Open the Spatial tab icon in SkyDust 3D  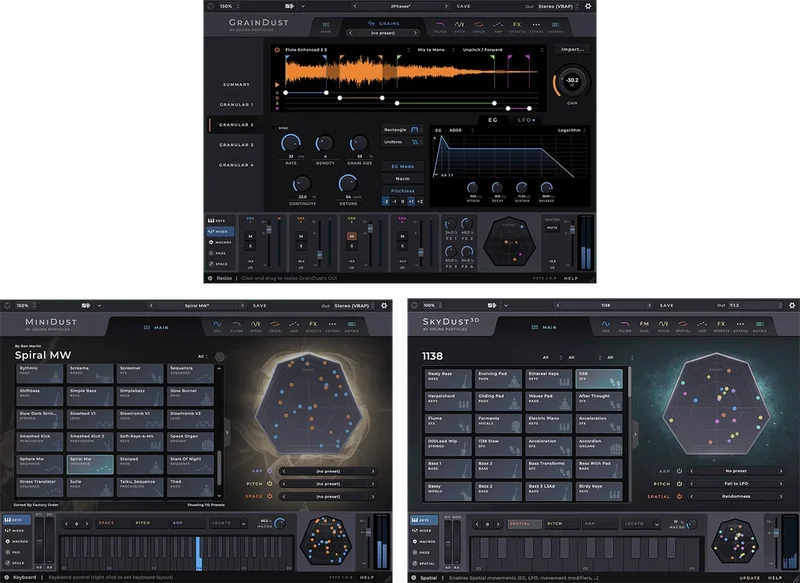pyautogui.click(x=683, y=326)
